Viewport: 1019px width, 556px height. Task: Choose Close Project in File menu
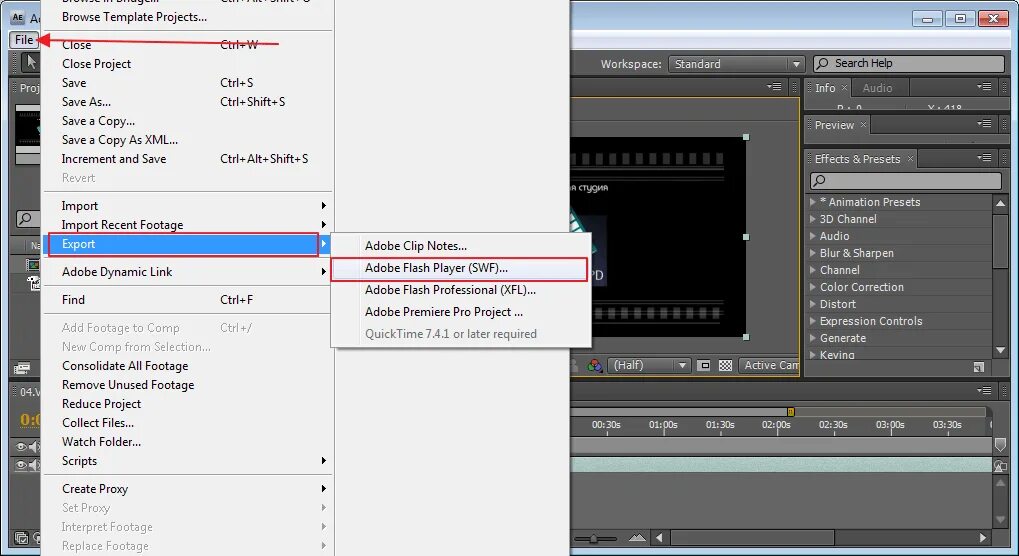(188, 64)
